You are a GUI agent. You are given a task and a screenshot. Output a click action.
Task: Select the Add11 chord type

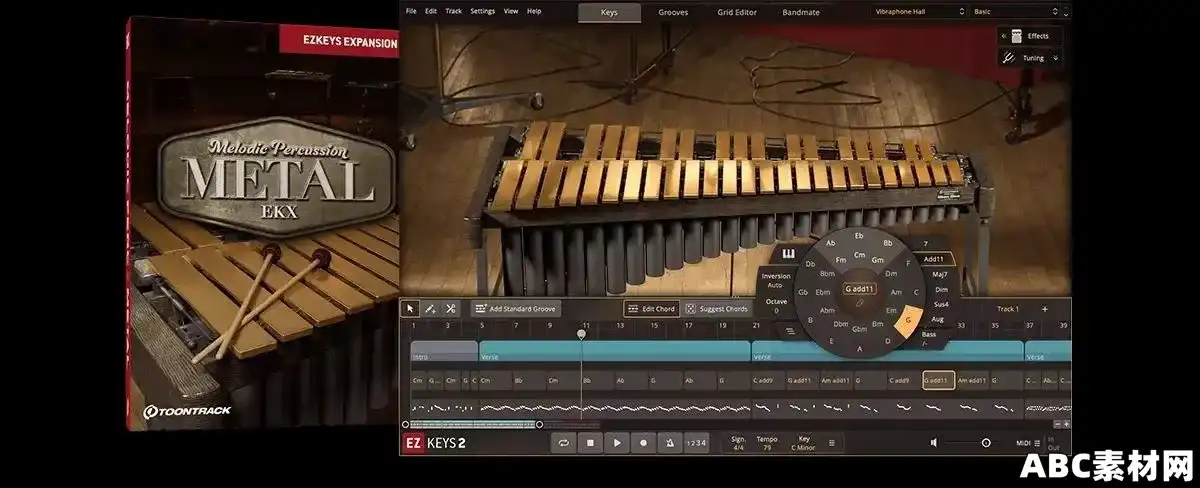coord(935,259)
